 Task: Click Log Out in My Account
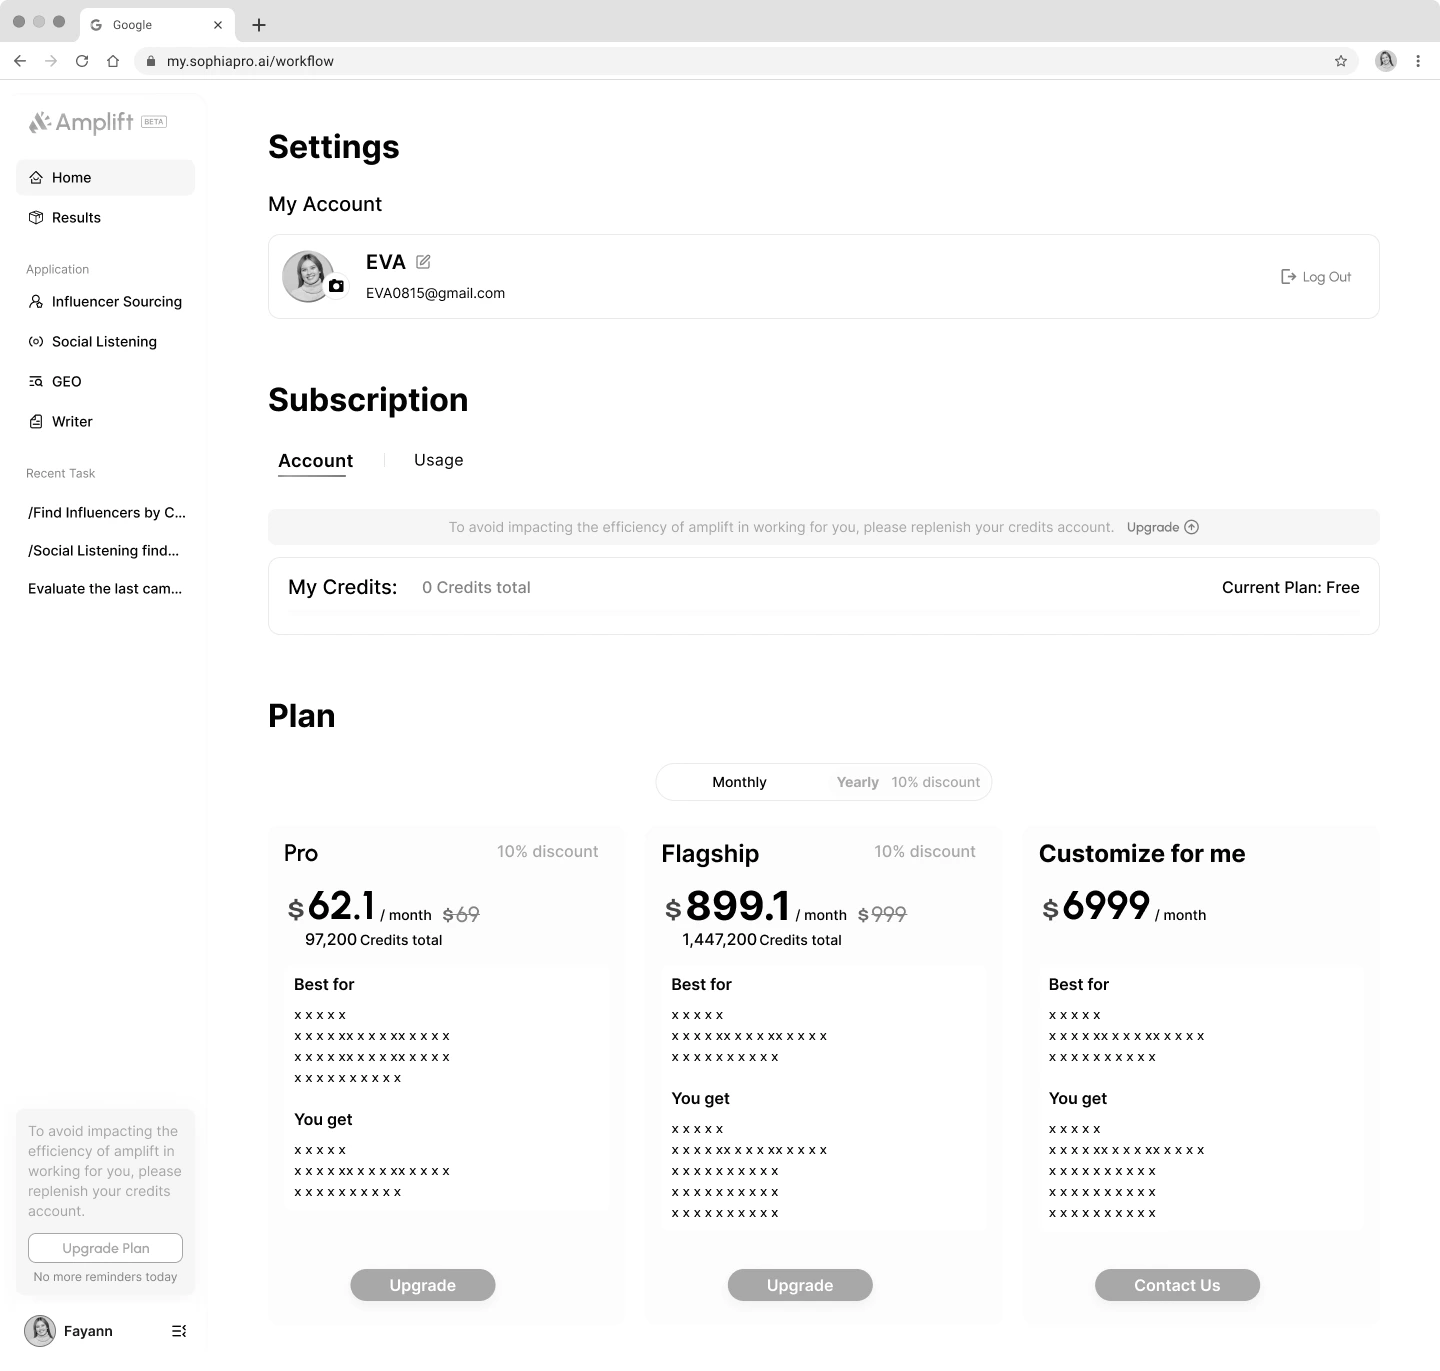(x=1316, y=277)
